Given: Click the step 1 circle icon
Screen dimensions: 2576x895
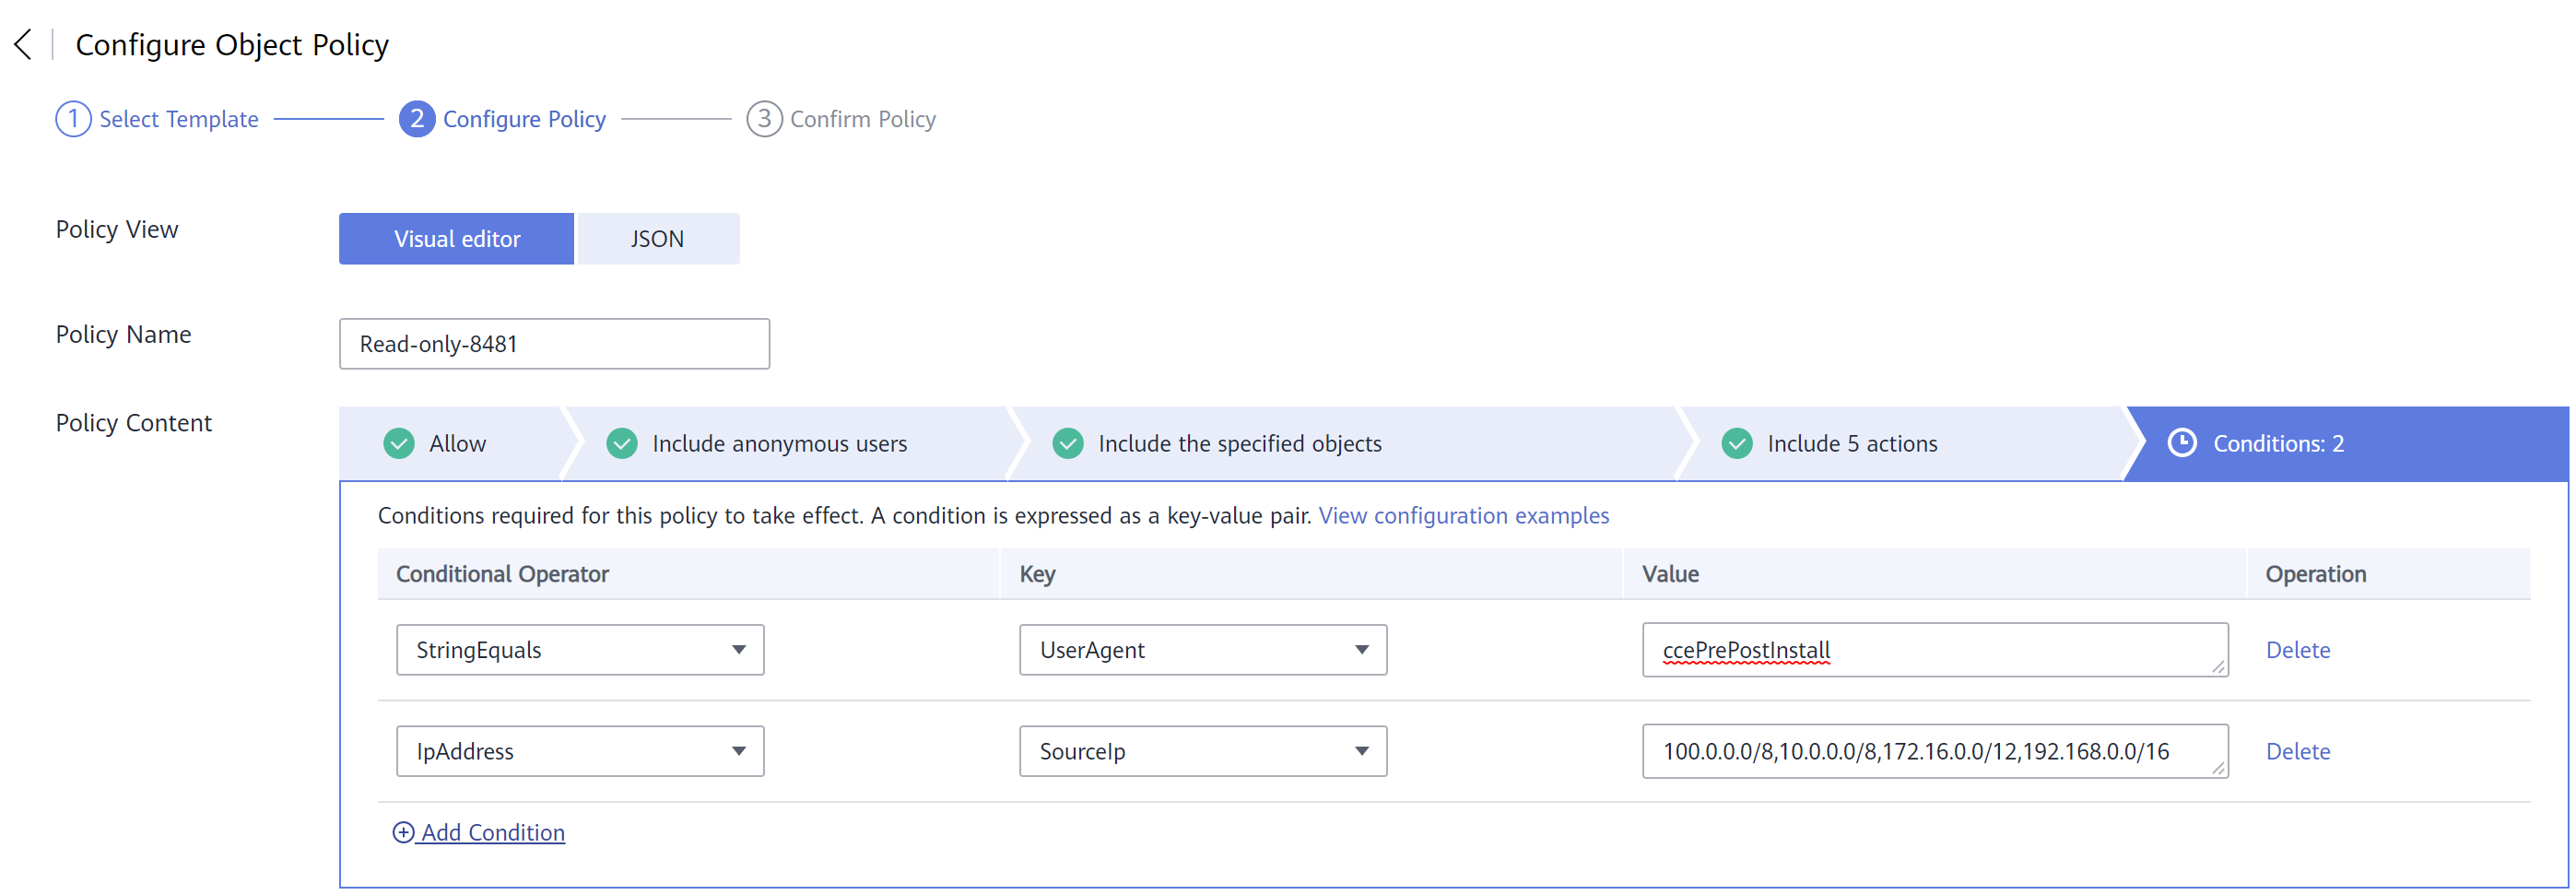Looking at the screenshot, I should coord(73,119).
